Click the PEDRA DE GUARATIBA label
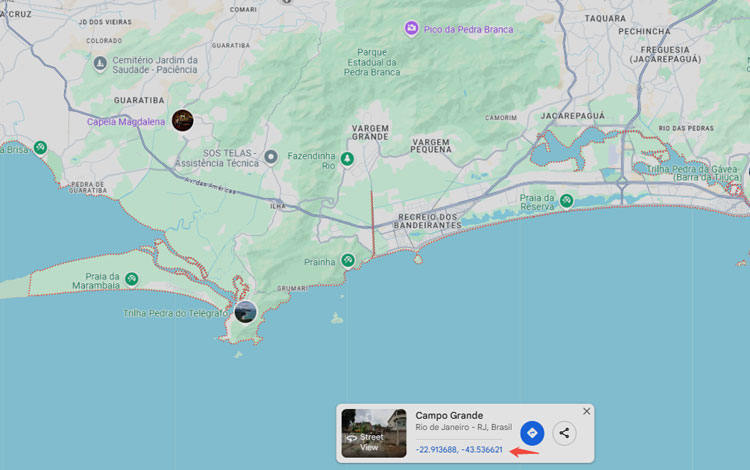 tap(88, 187)
